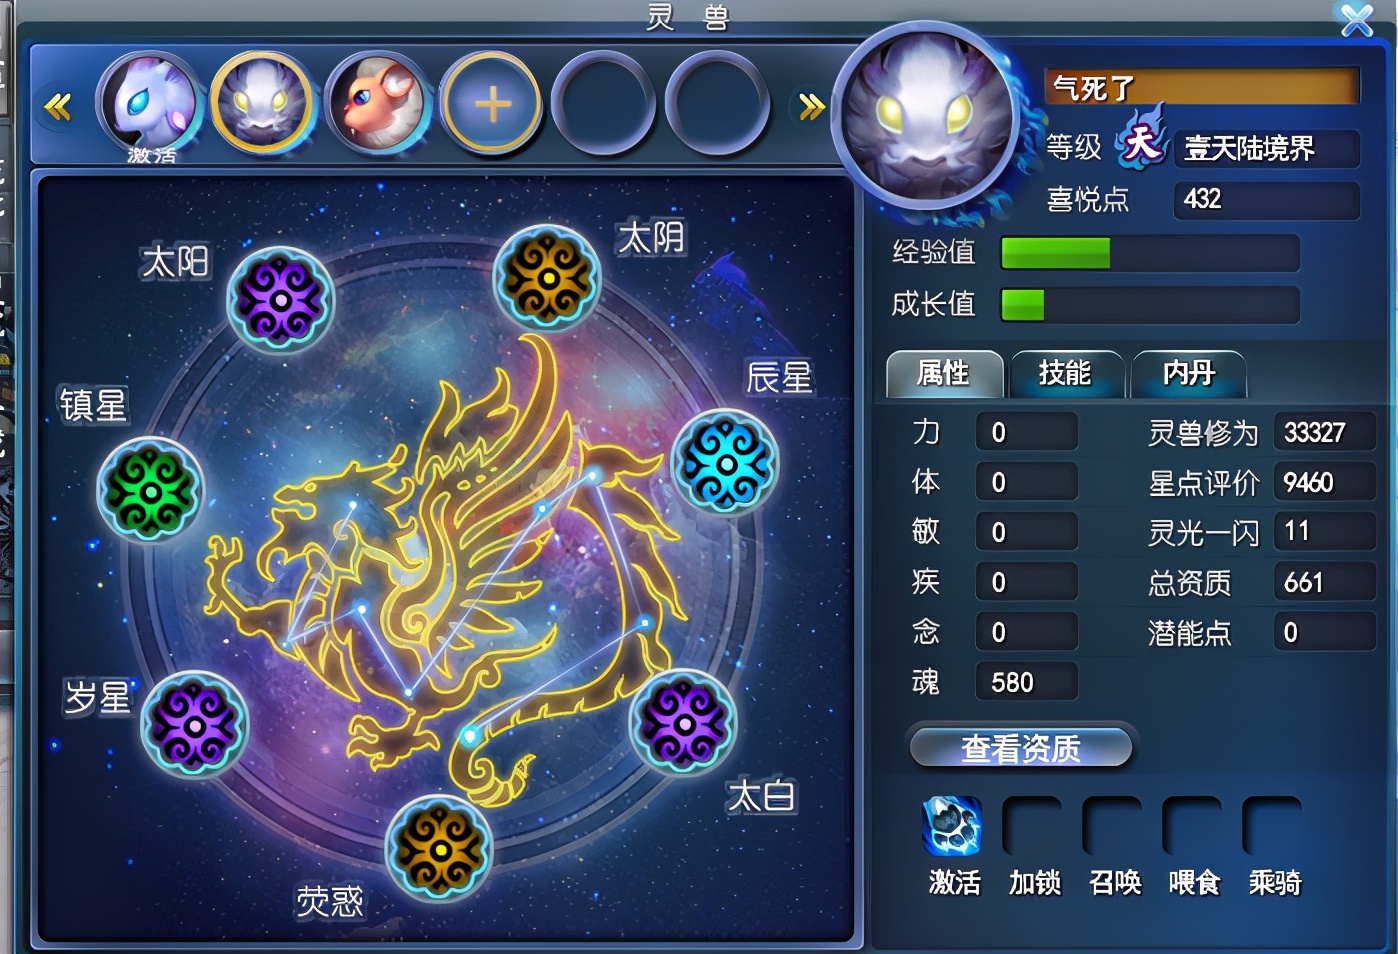Click the pet name field 气死了
The image size is (1398, 954).
[1202, 87]
